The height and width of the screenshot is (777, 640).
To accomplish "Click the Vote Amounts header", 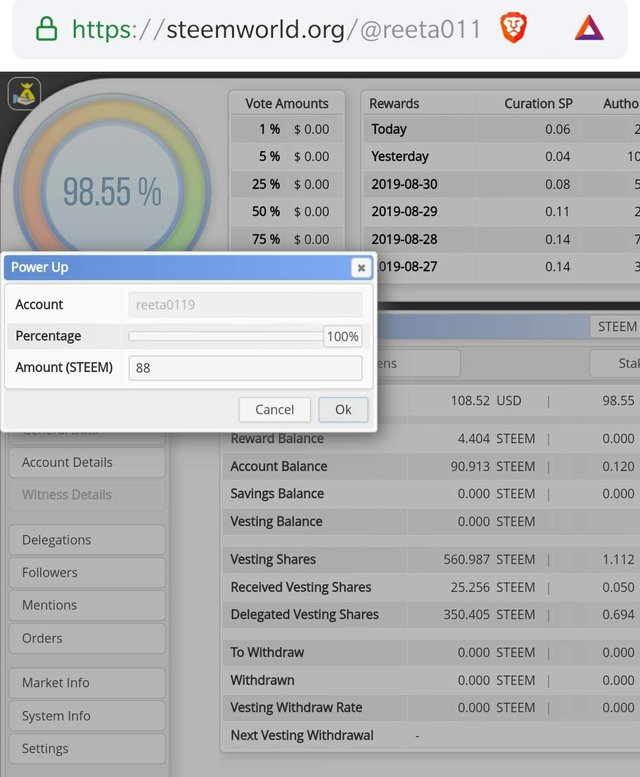I will point(287,104).
